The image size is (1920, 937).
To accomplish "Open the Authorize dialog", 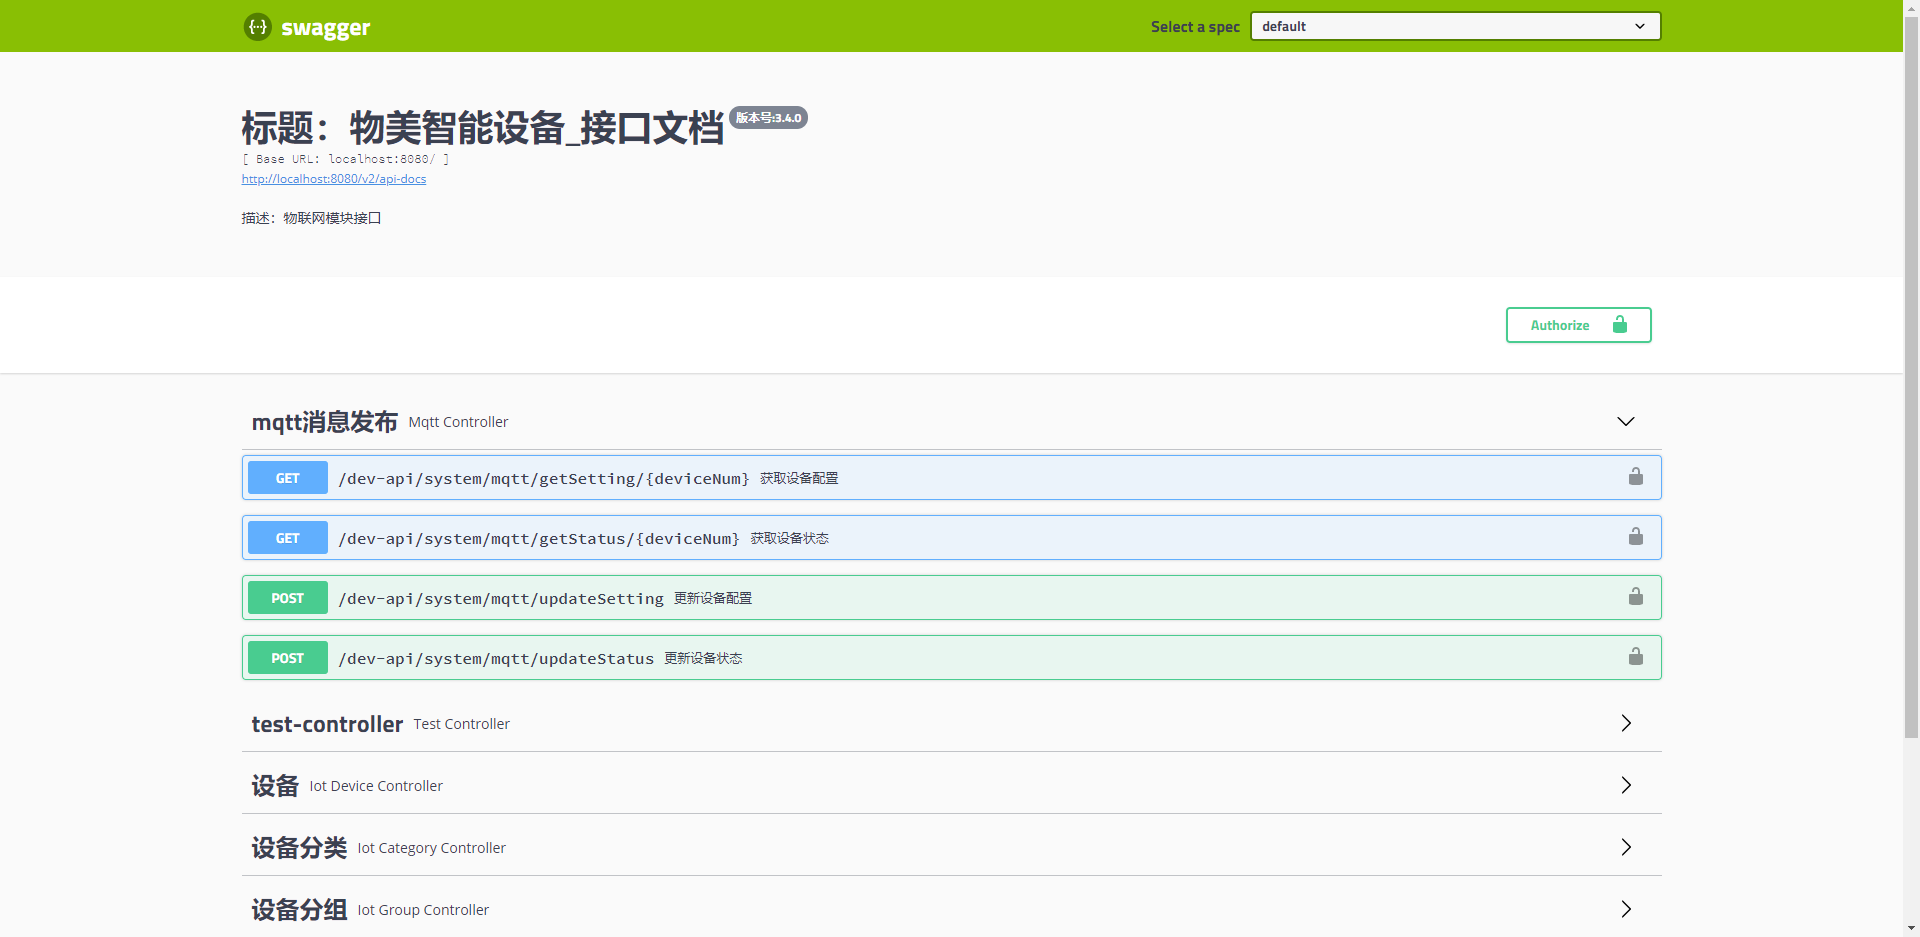I will 1578,325.
